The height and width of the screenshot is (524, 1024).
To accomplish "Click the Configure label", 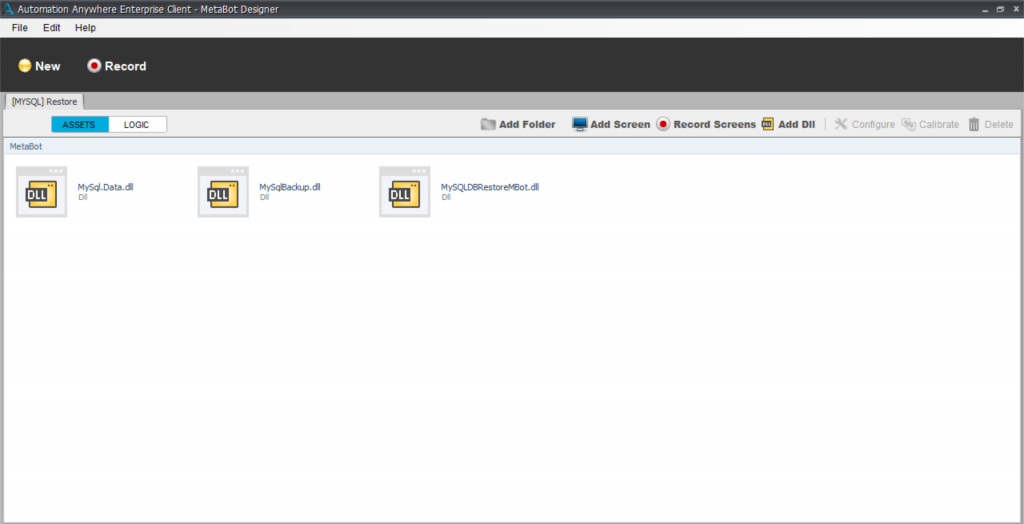I will [873, 124].
